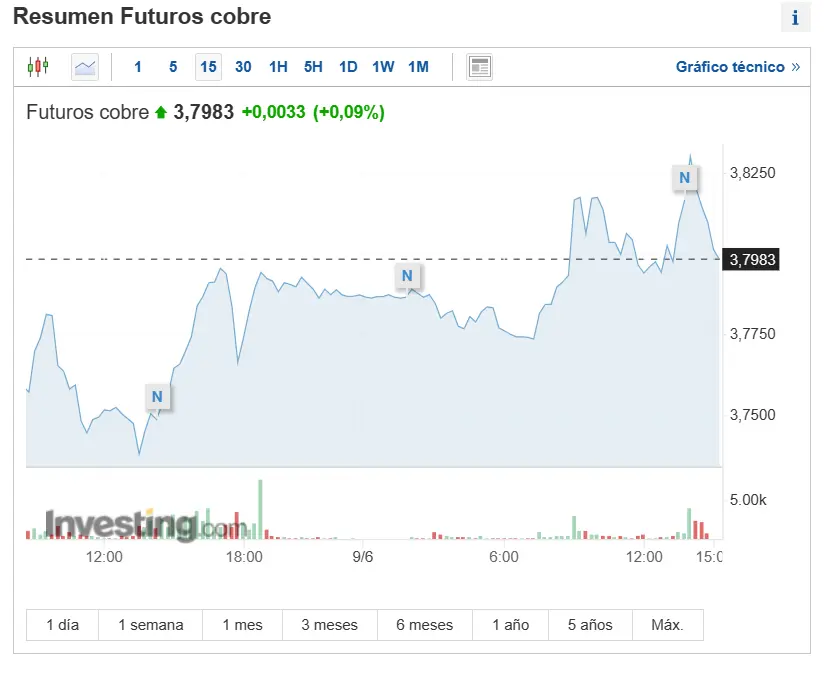Click the rightmost N news marker
This screenshot has height=677, width=824.
point(684,178)
